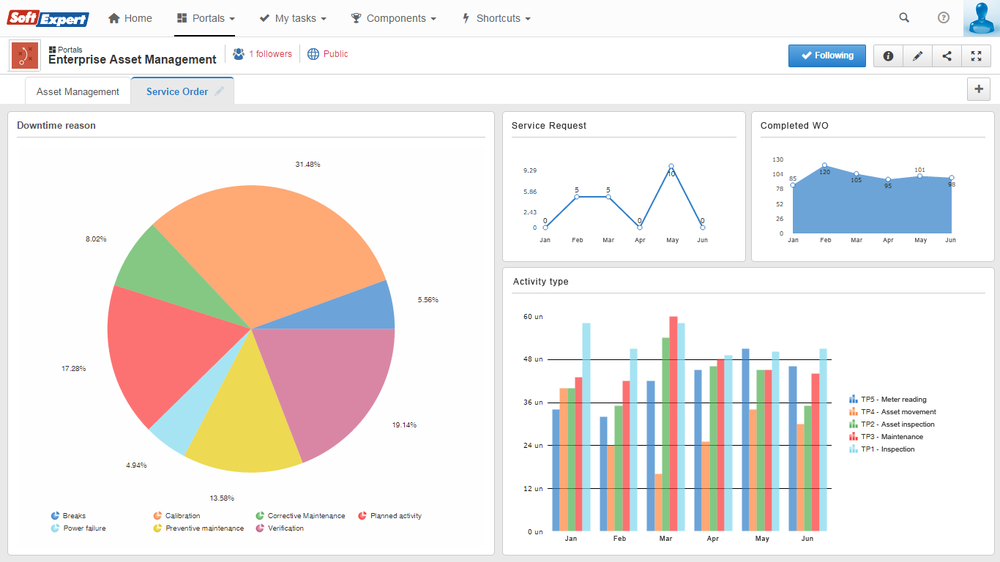Toggle the Following button
The width and height of the screenshot is (1000, 562).
click(x=827, y=55)
